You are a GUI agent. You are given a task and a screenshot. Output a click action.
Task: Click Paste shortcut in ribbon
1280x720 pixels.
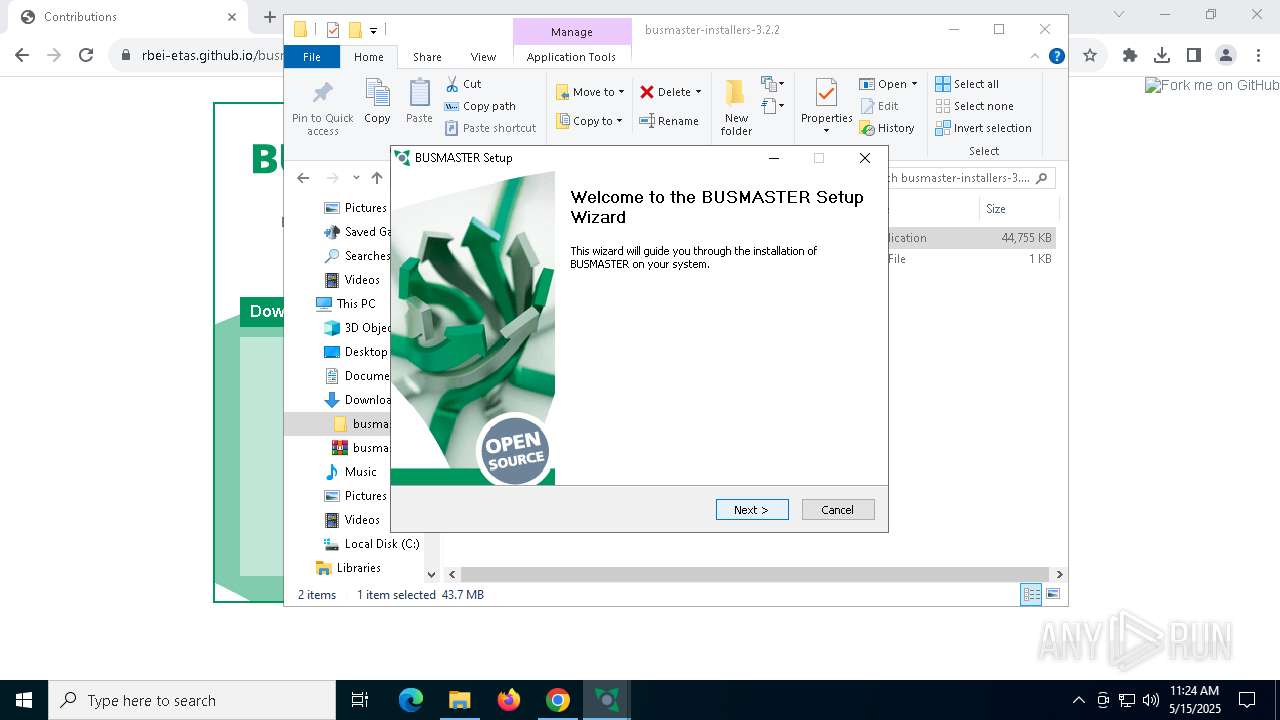click(490, 128)
